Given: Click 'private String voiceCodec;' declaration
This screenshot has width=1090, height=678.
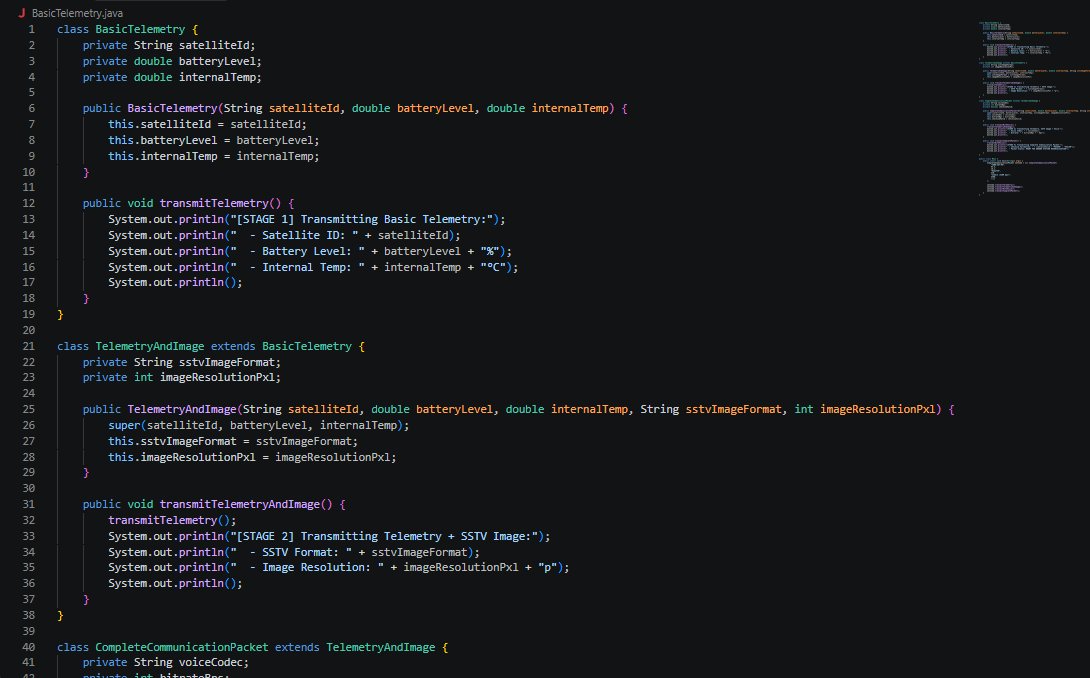Looking at the screenshot, I should pos(165,663).
